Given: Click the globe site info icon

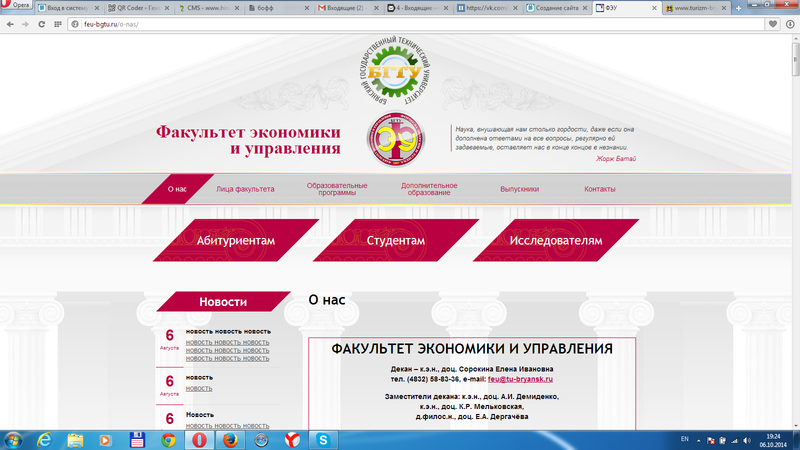Looking at the screenshot, I should 75,24.
